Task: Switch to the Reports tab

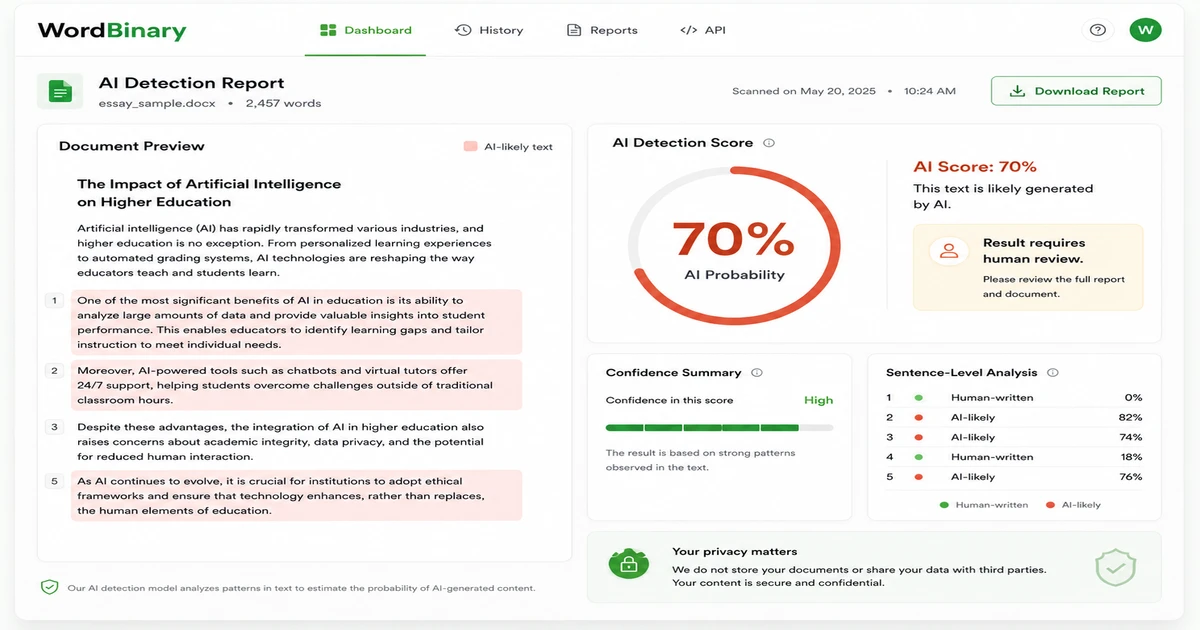Action: (602, 30)
